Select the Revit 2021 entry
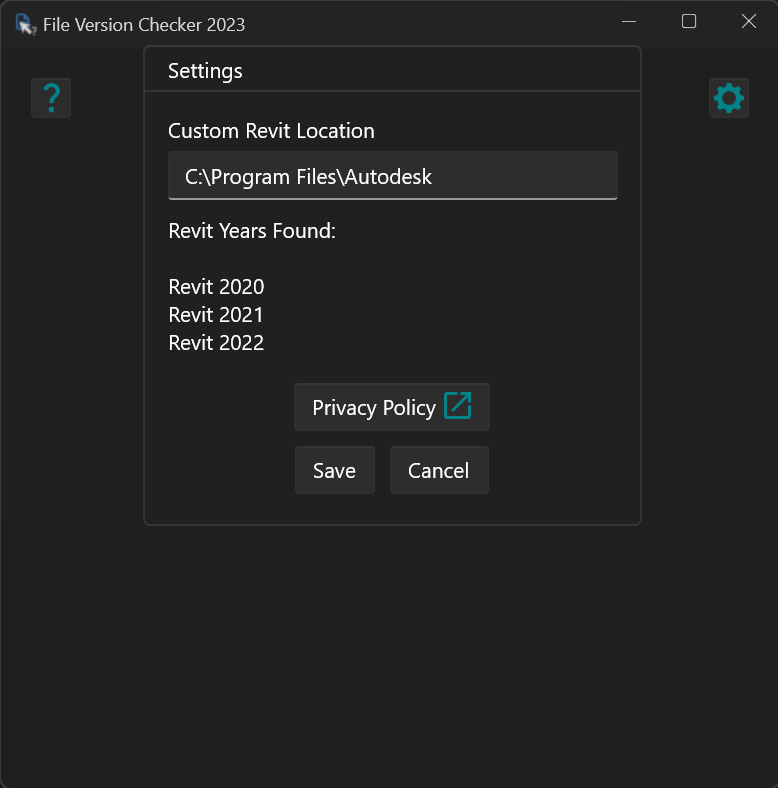This screenshot has height=788, width=778. click(x=216, y=315)
